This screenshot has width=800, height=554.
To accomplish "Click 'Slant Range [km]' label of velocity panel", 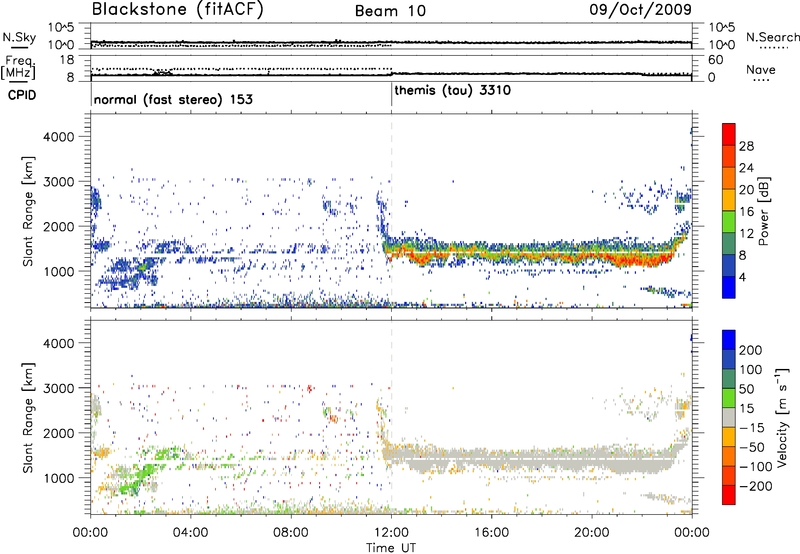I will [x=28, y=417].
